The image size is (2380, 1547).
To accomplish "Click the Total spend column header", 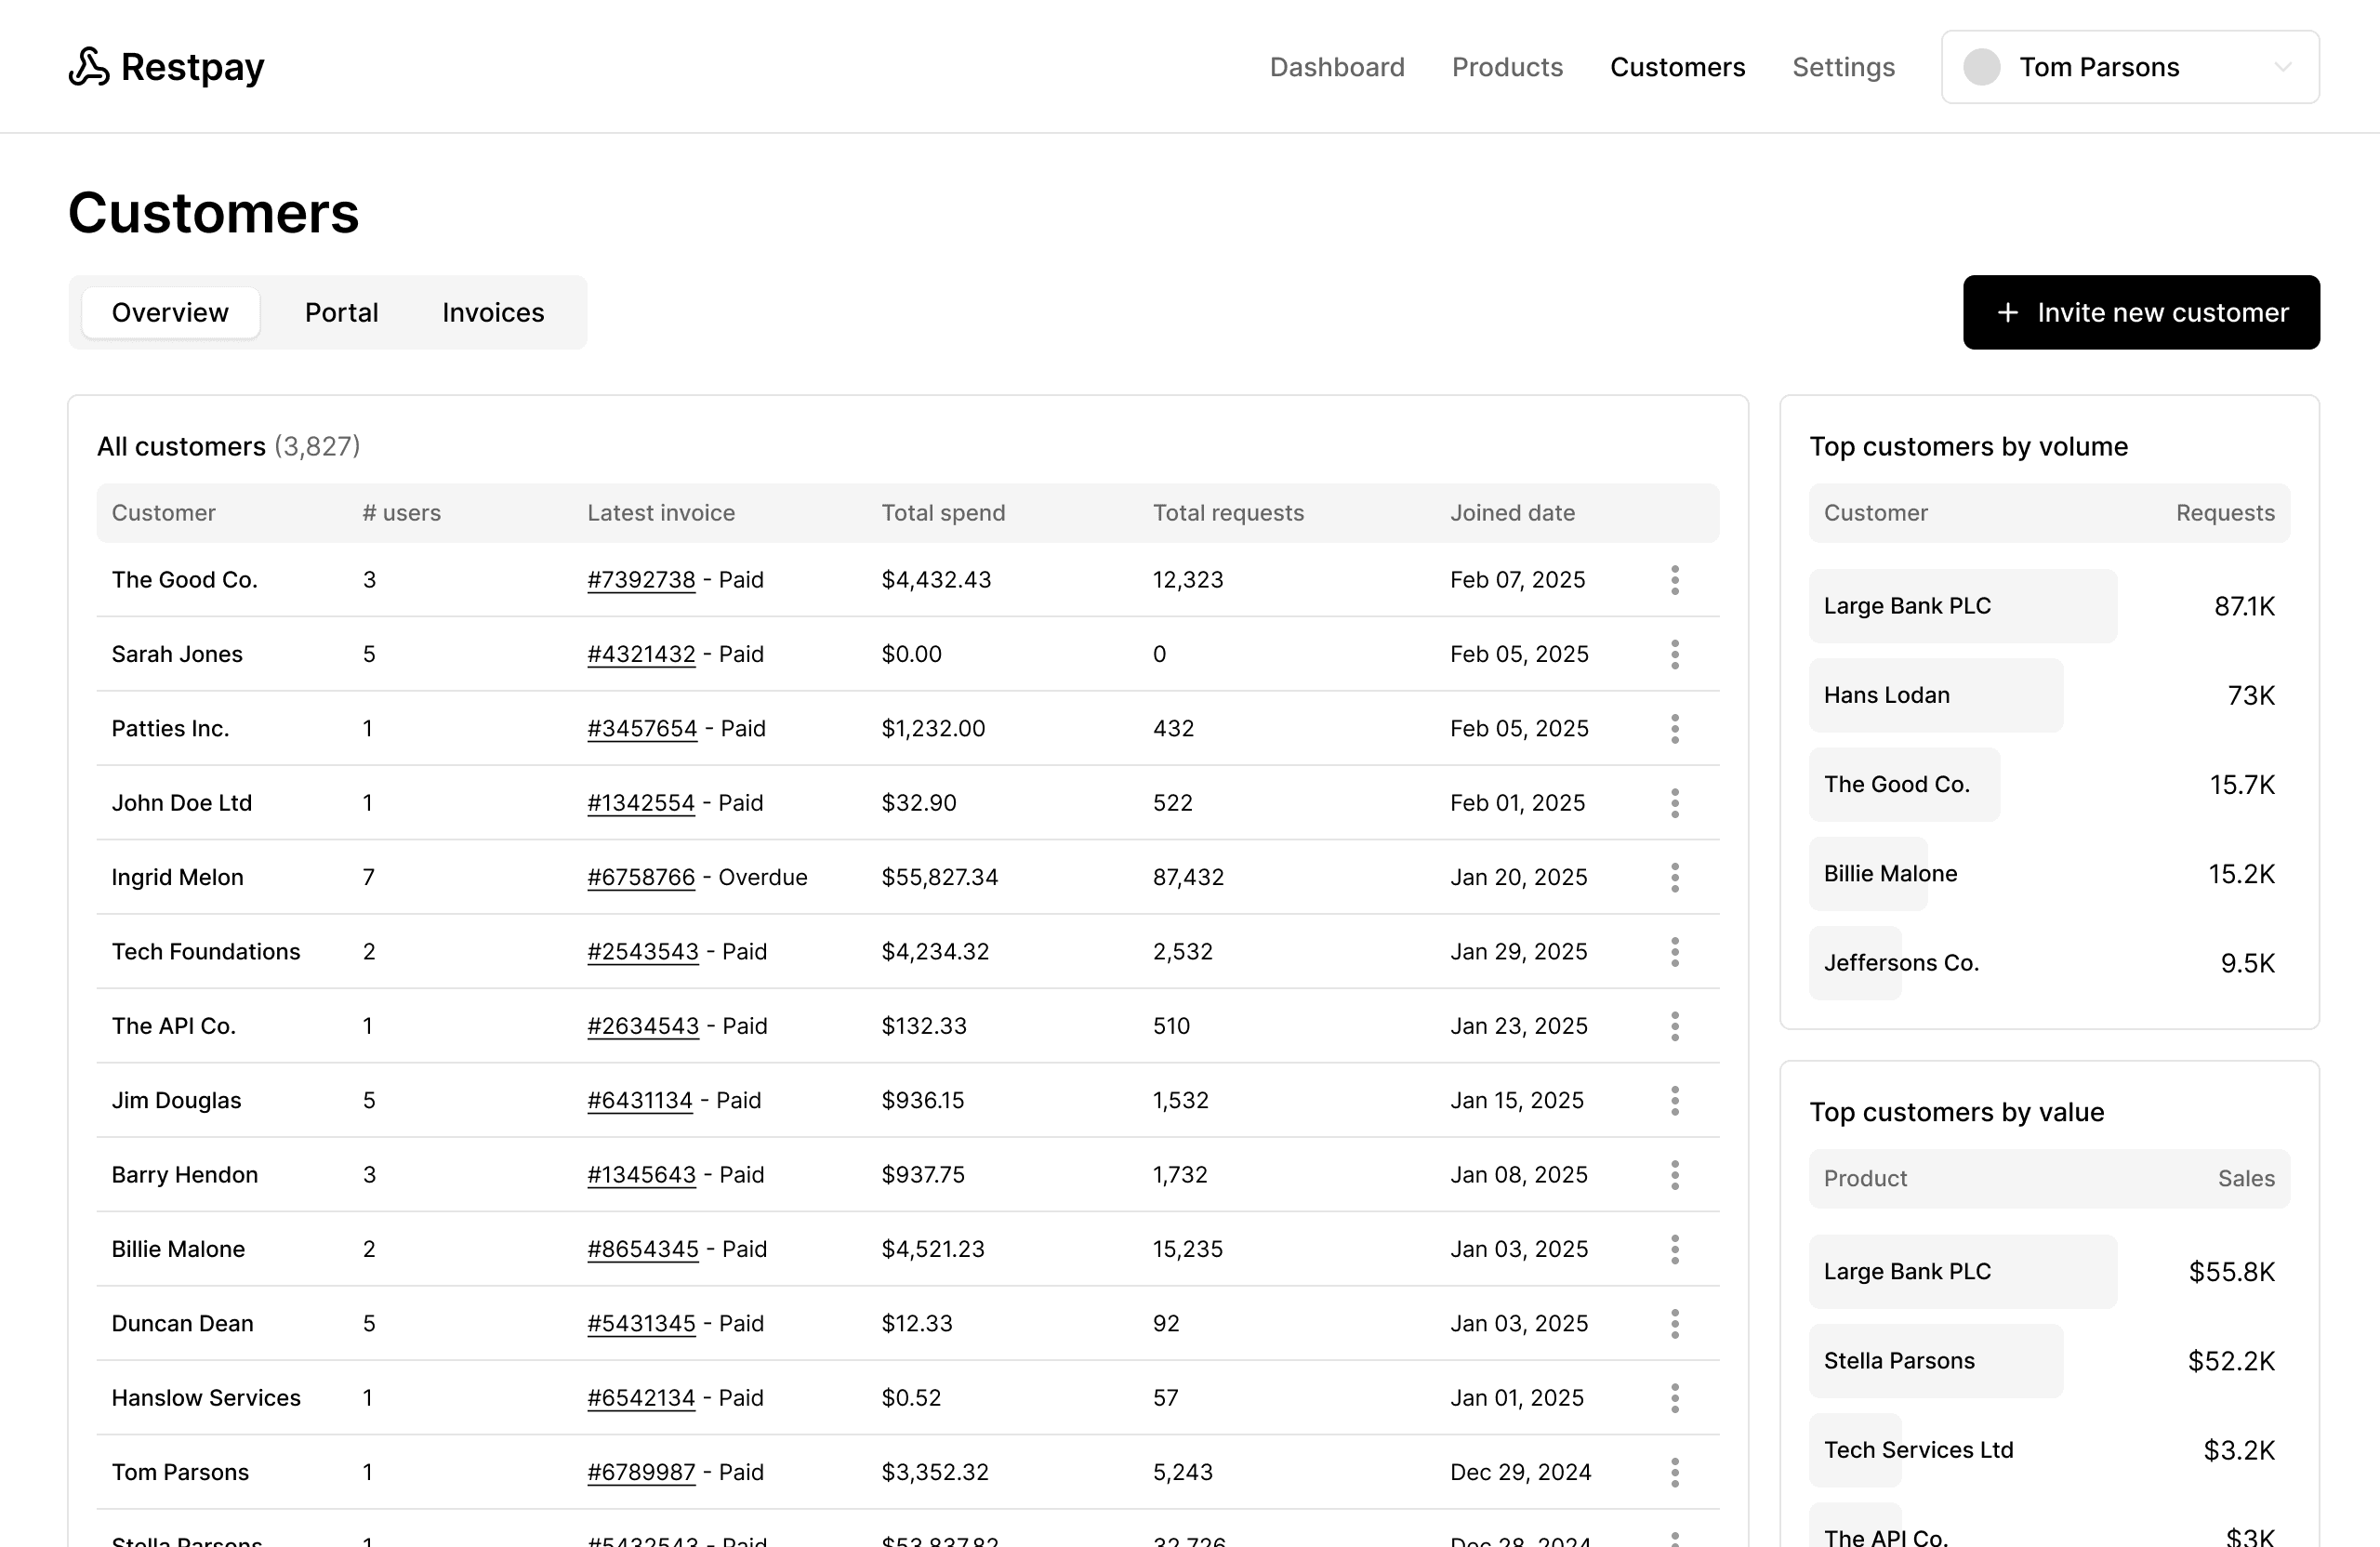I will click(943, 513).
